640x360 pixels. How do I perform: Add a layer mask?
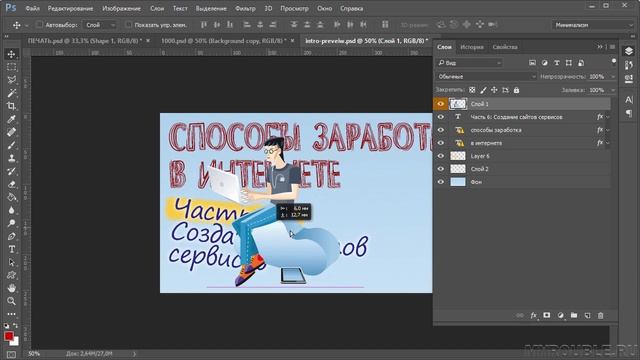pyautogui.click(x=547, y=316)
